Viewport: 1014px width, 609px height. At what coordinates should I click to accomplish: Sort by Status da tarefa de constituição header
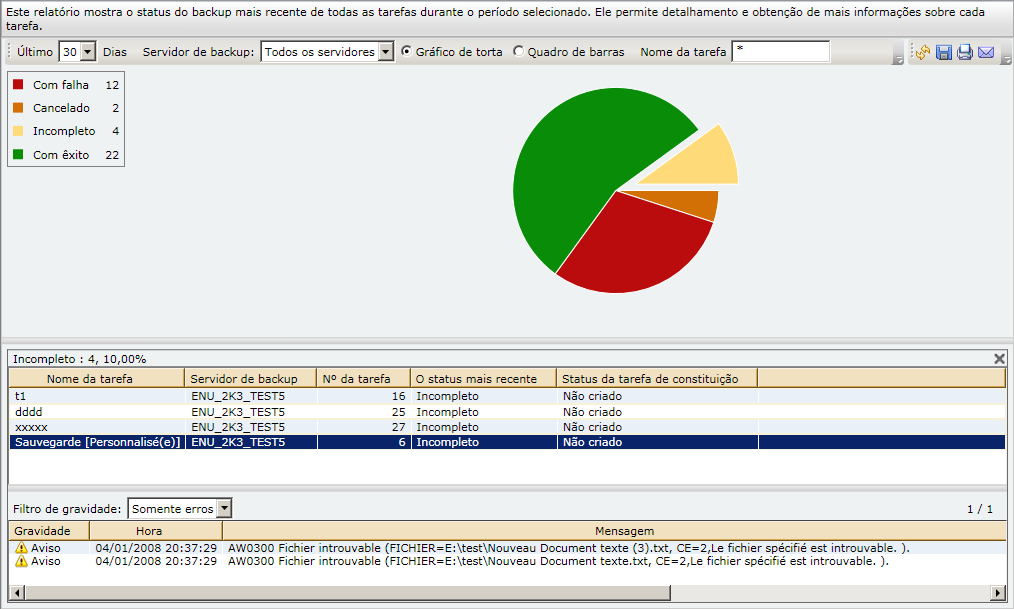tap(657, 379)
